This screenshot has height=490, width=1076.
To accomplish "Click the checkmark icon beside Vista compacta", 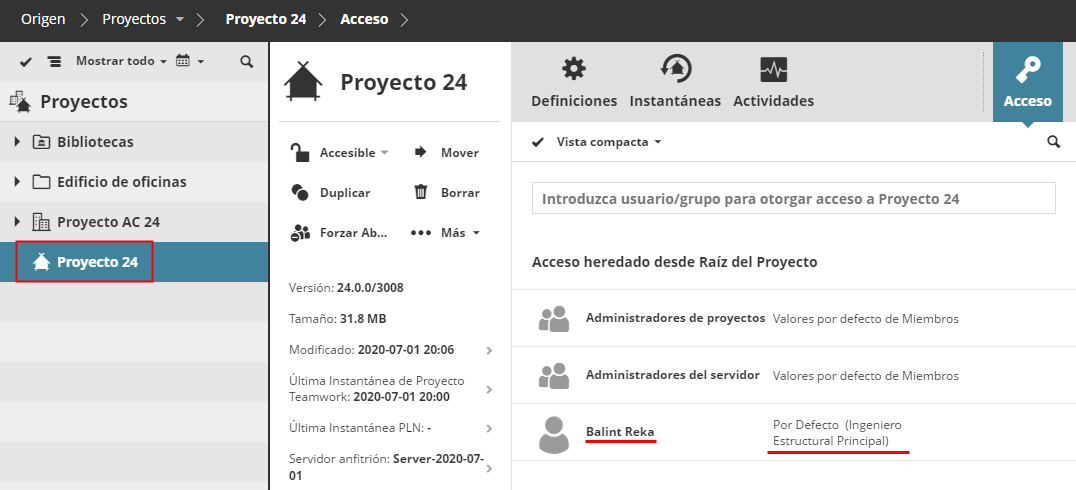I will coord(539,142).
